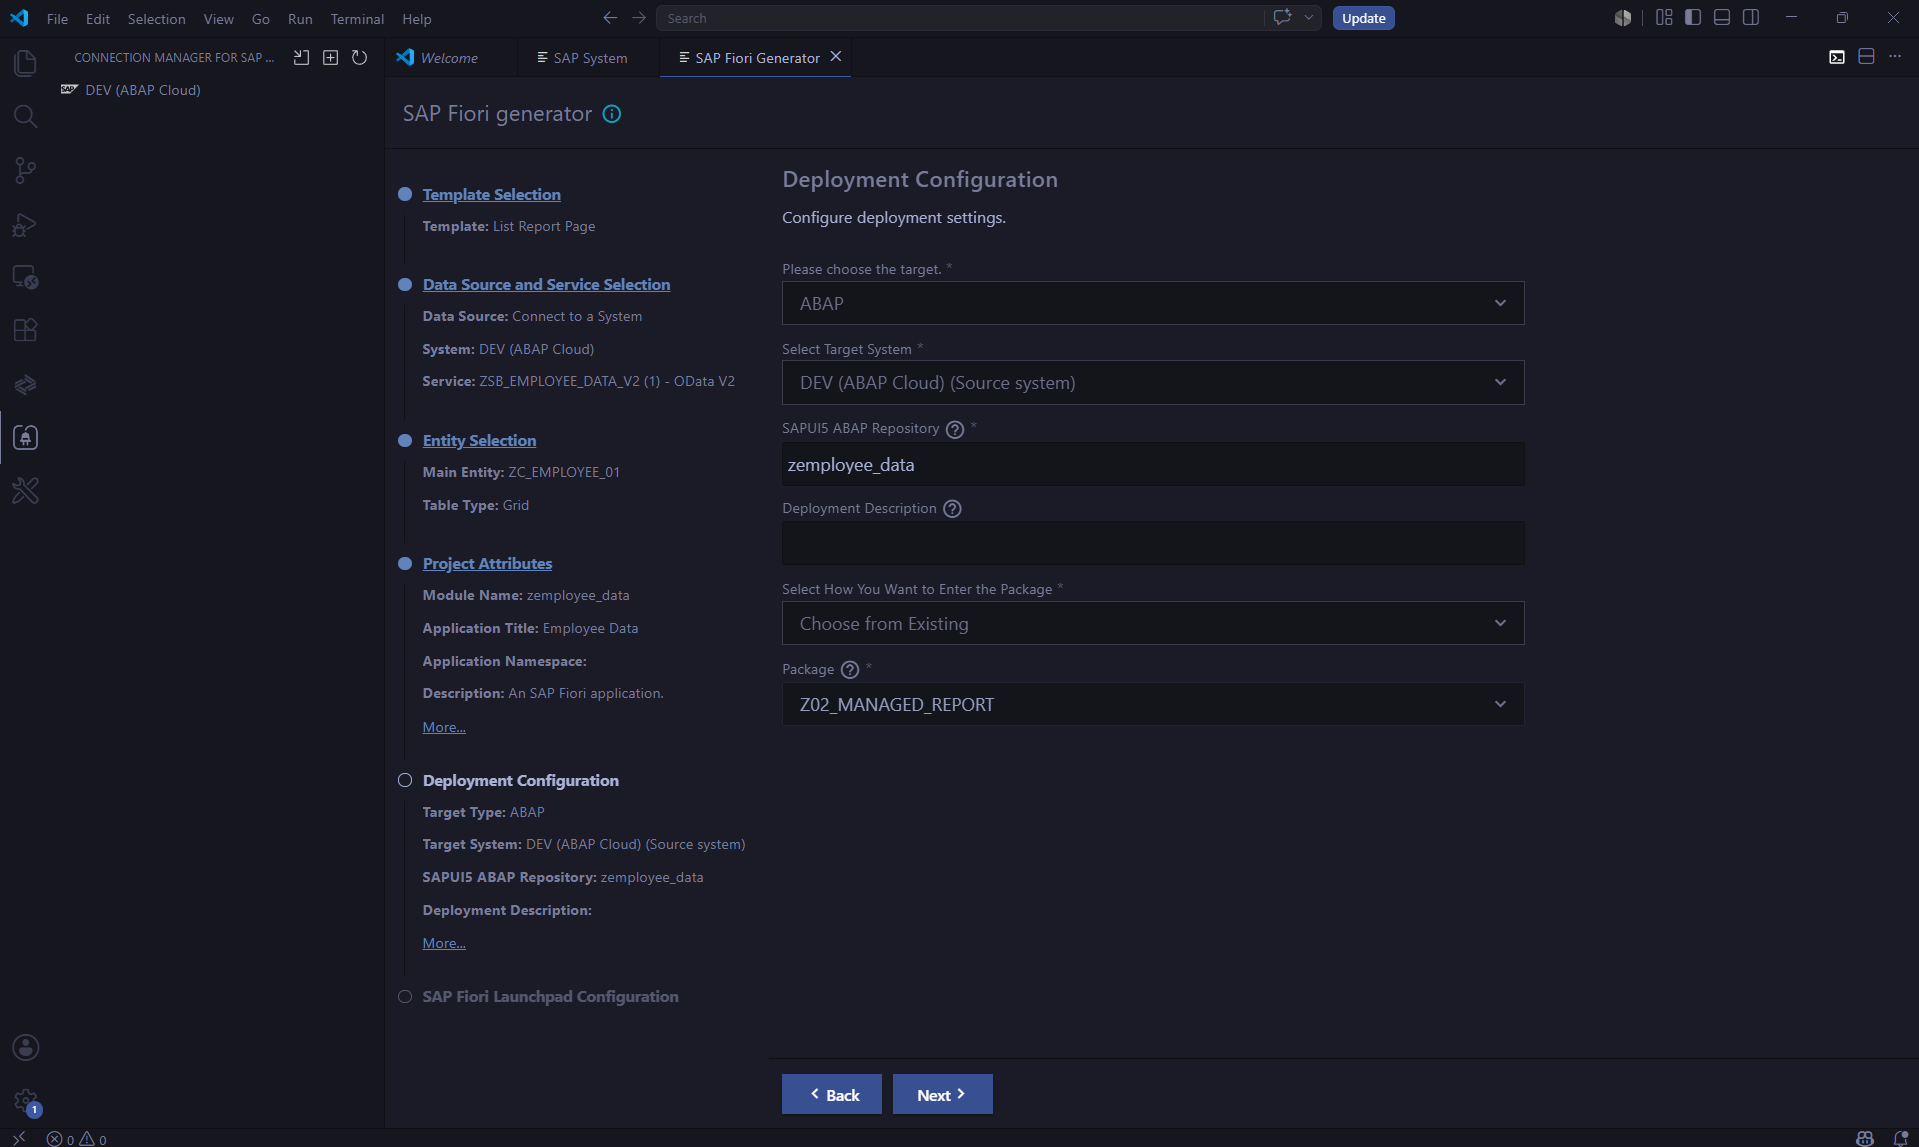Open the Selection menu
Screen dimensions: 1919x1147
156,19
